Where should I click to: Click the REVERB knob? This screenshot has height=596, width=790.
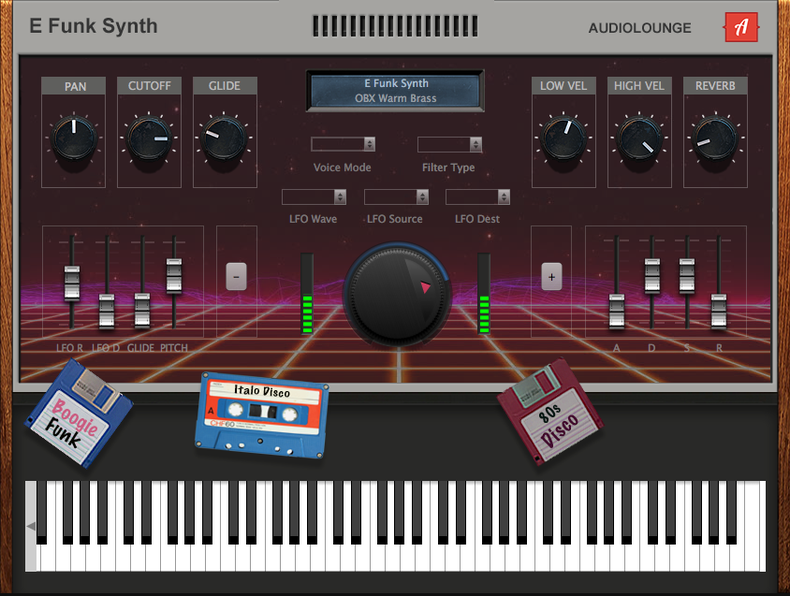click(714, 139)
